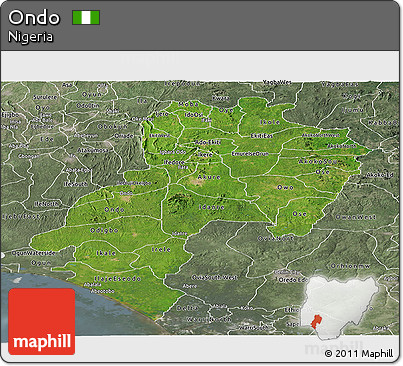
Task: Select the IdoOsi map label
Action: tap(194, 115)
